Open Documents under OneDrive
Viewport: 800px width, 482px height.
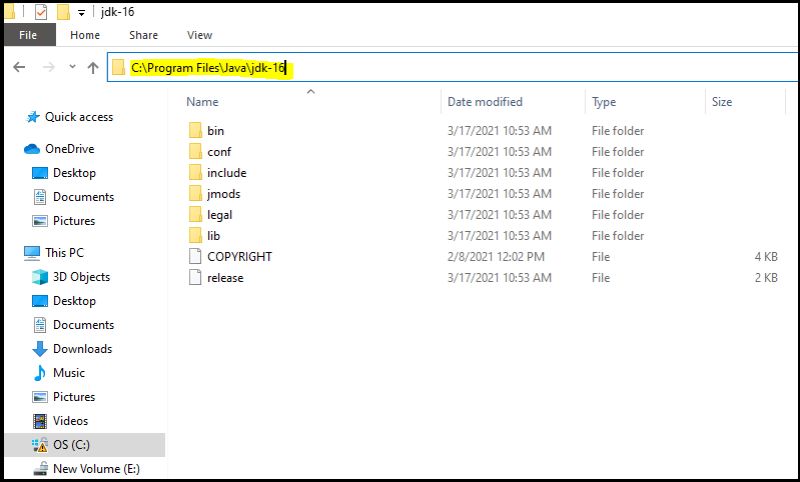click(x=83, y=196)
